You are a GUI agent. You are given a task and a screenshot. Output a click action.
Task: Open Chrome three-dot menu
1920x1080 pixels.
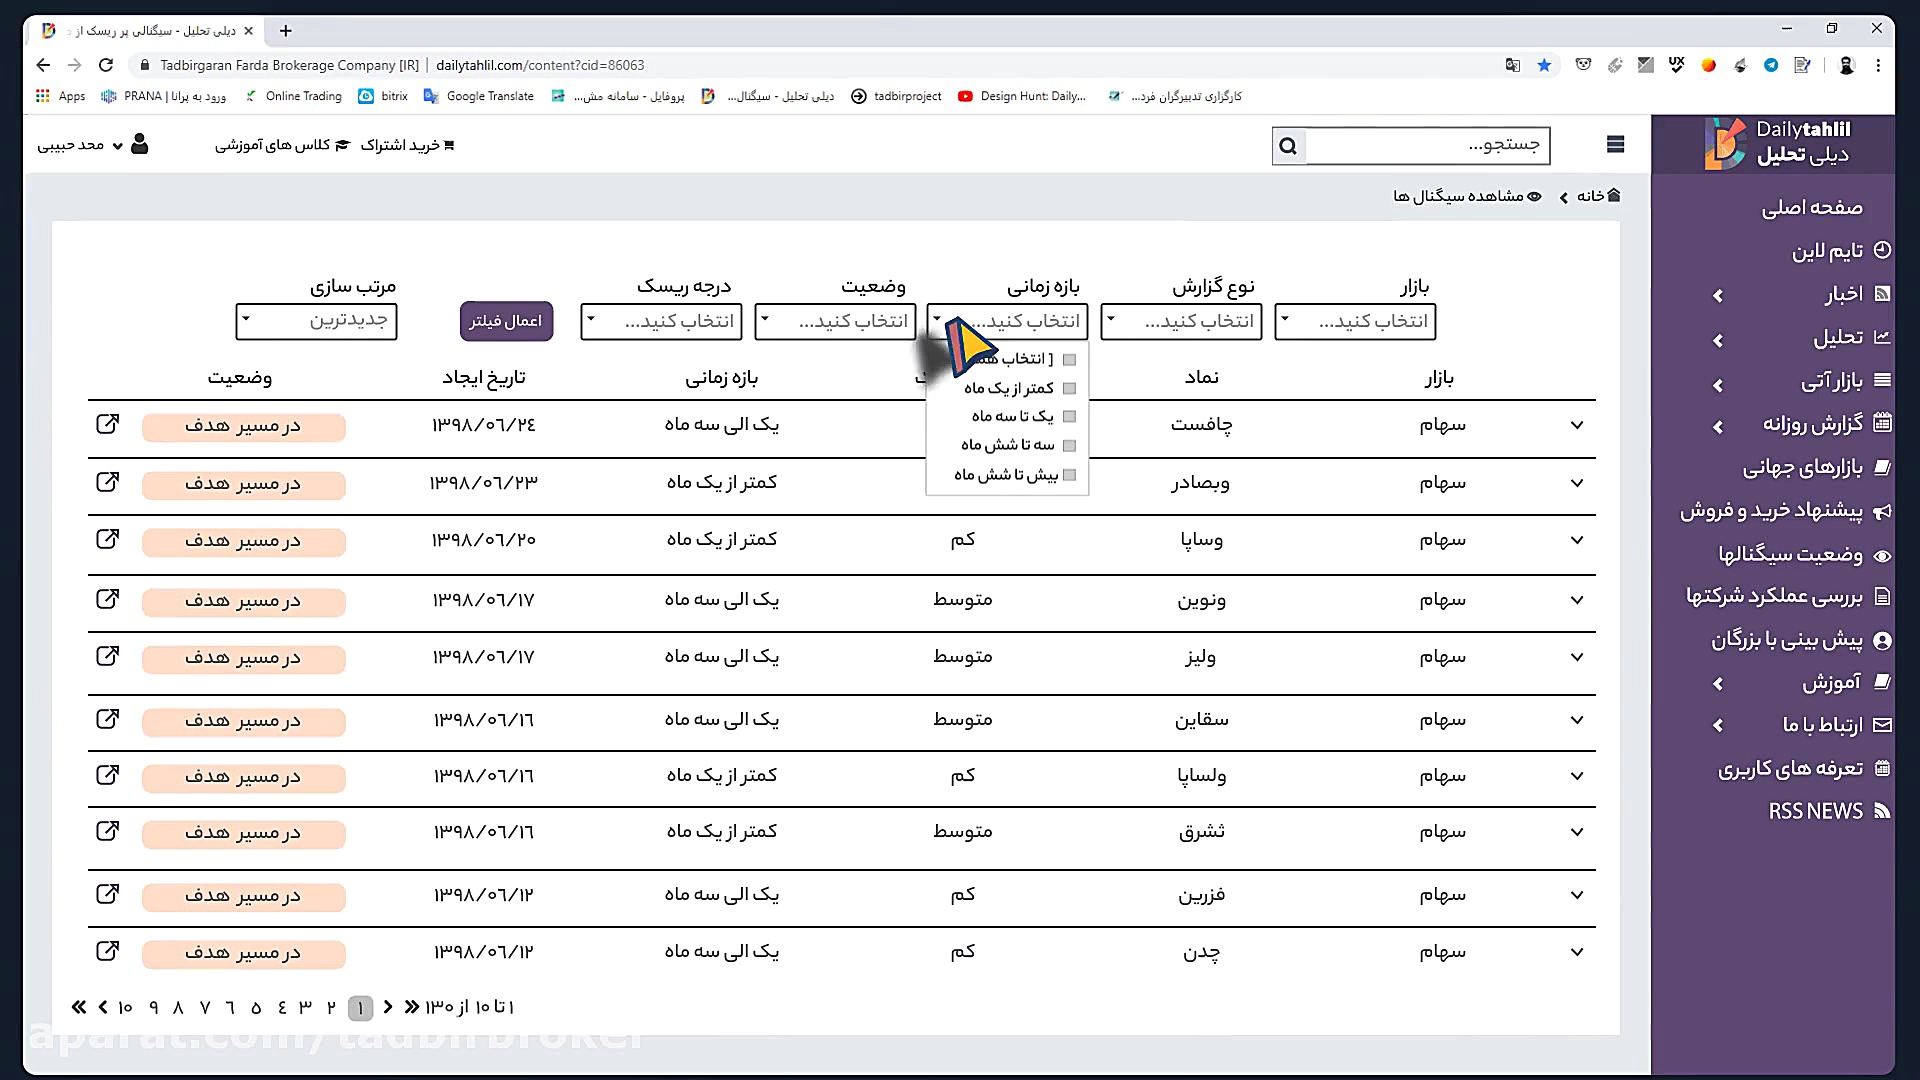[x=1878, y=65]
